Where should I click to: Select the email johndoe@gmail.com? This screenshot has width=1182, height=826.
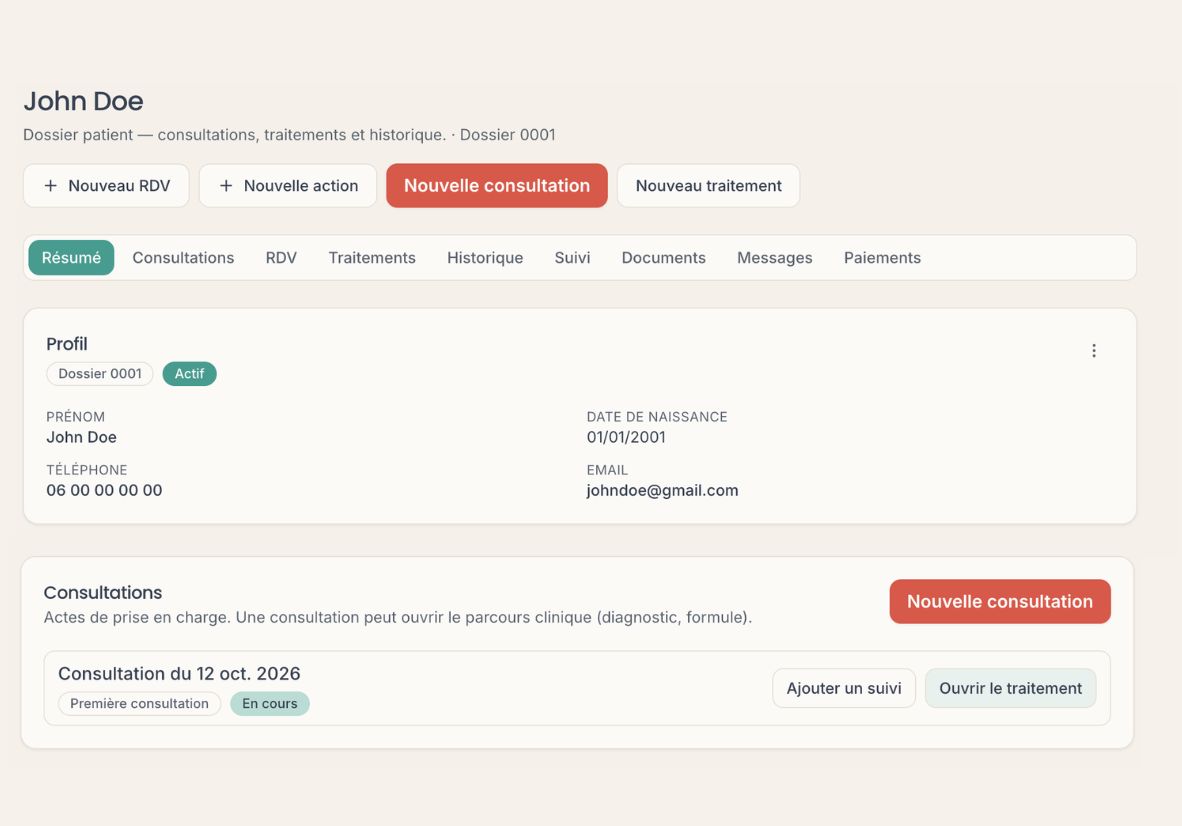[662, 491]
